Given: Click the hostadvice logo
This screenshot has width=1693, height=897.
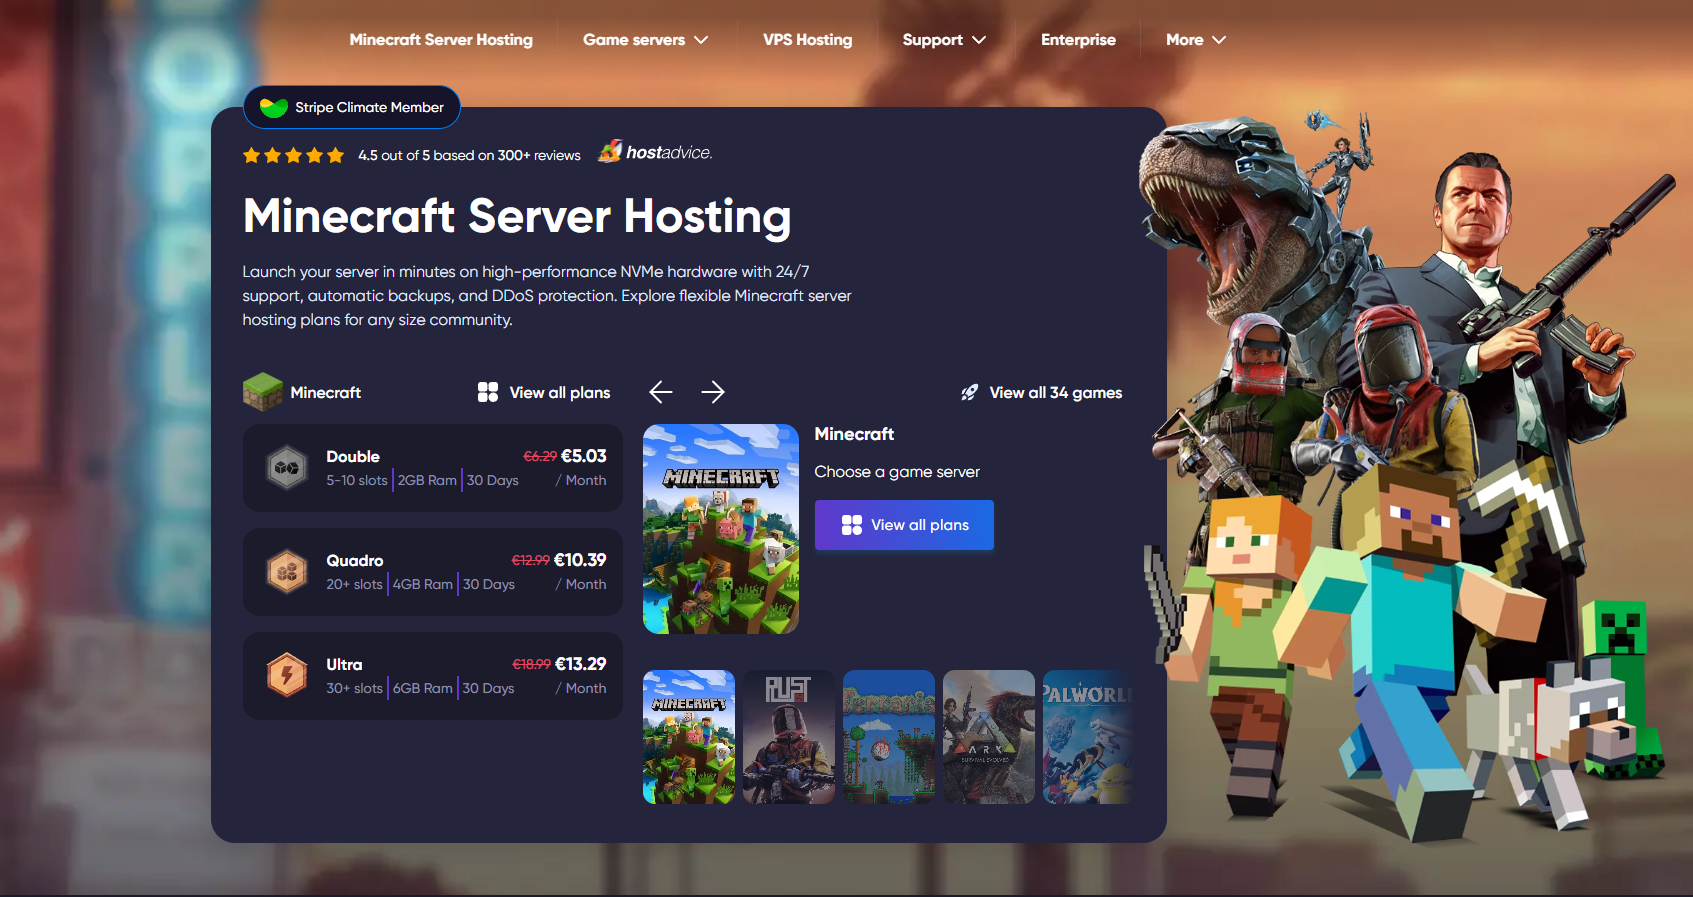Looking at the screenshot, I should click(x=655, y=152).
